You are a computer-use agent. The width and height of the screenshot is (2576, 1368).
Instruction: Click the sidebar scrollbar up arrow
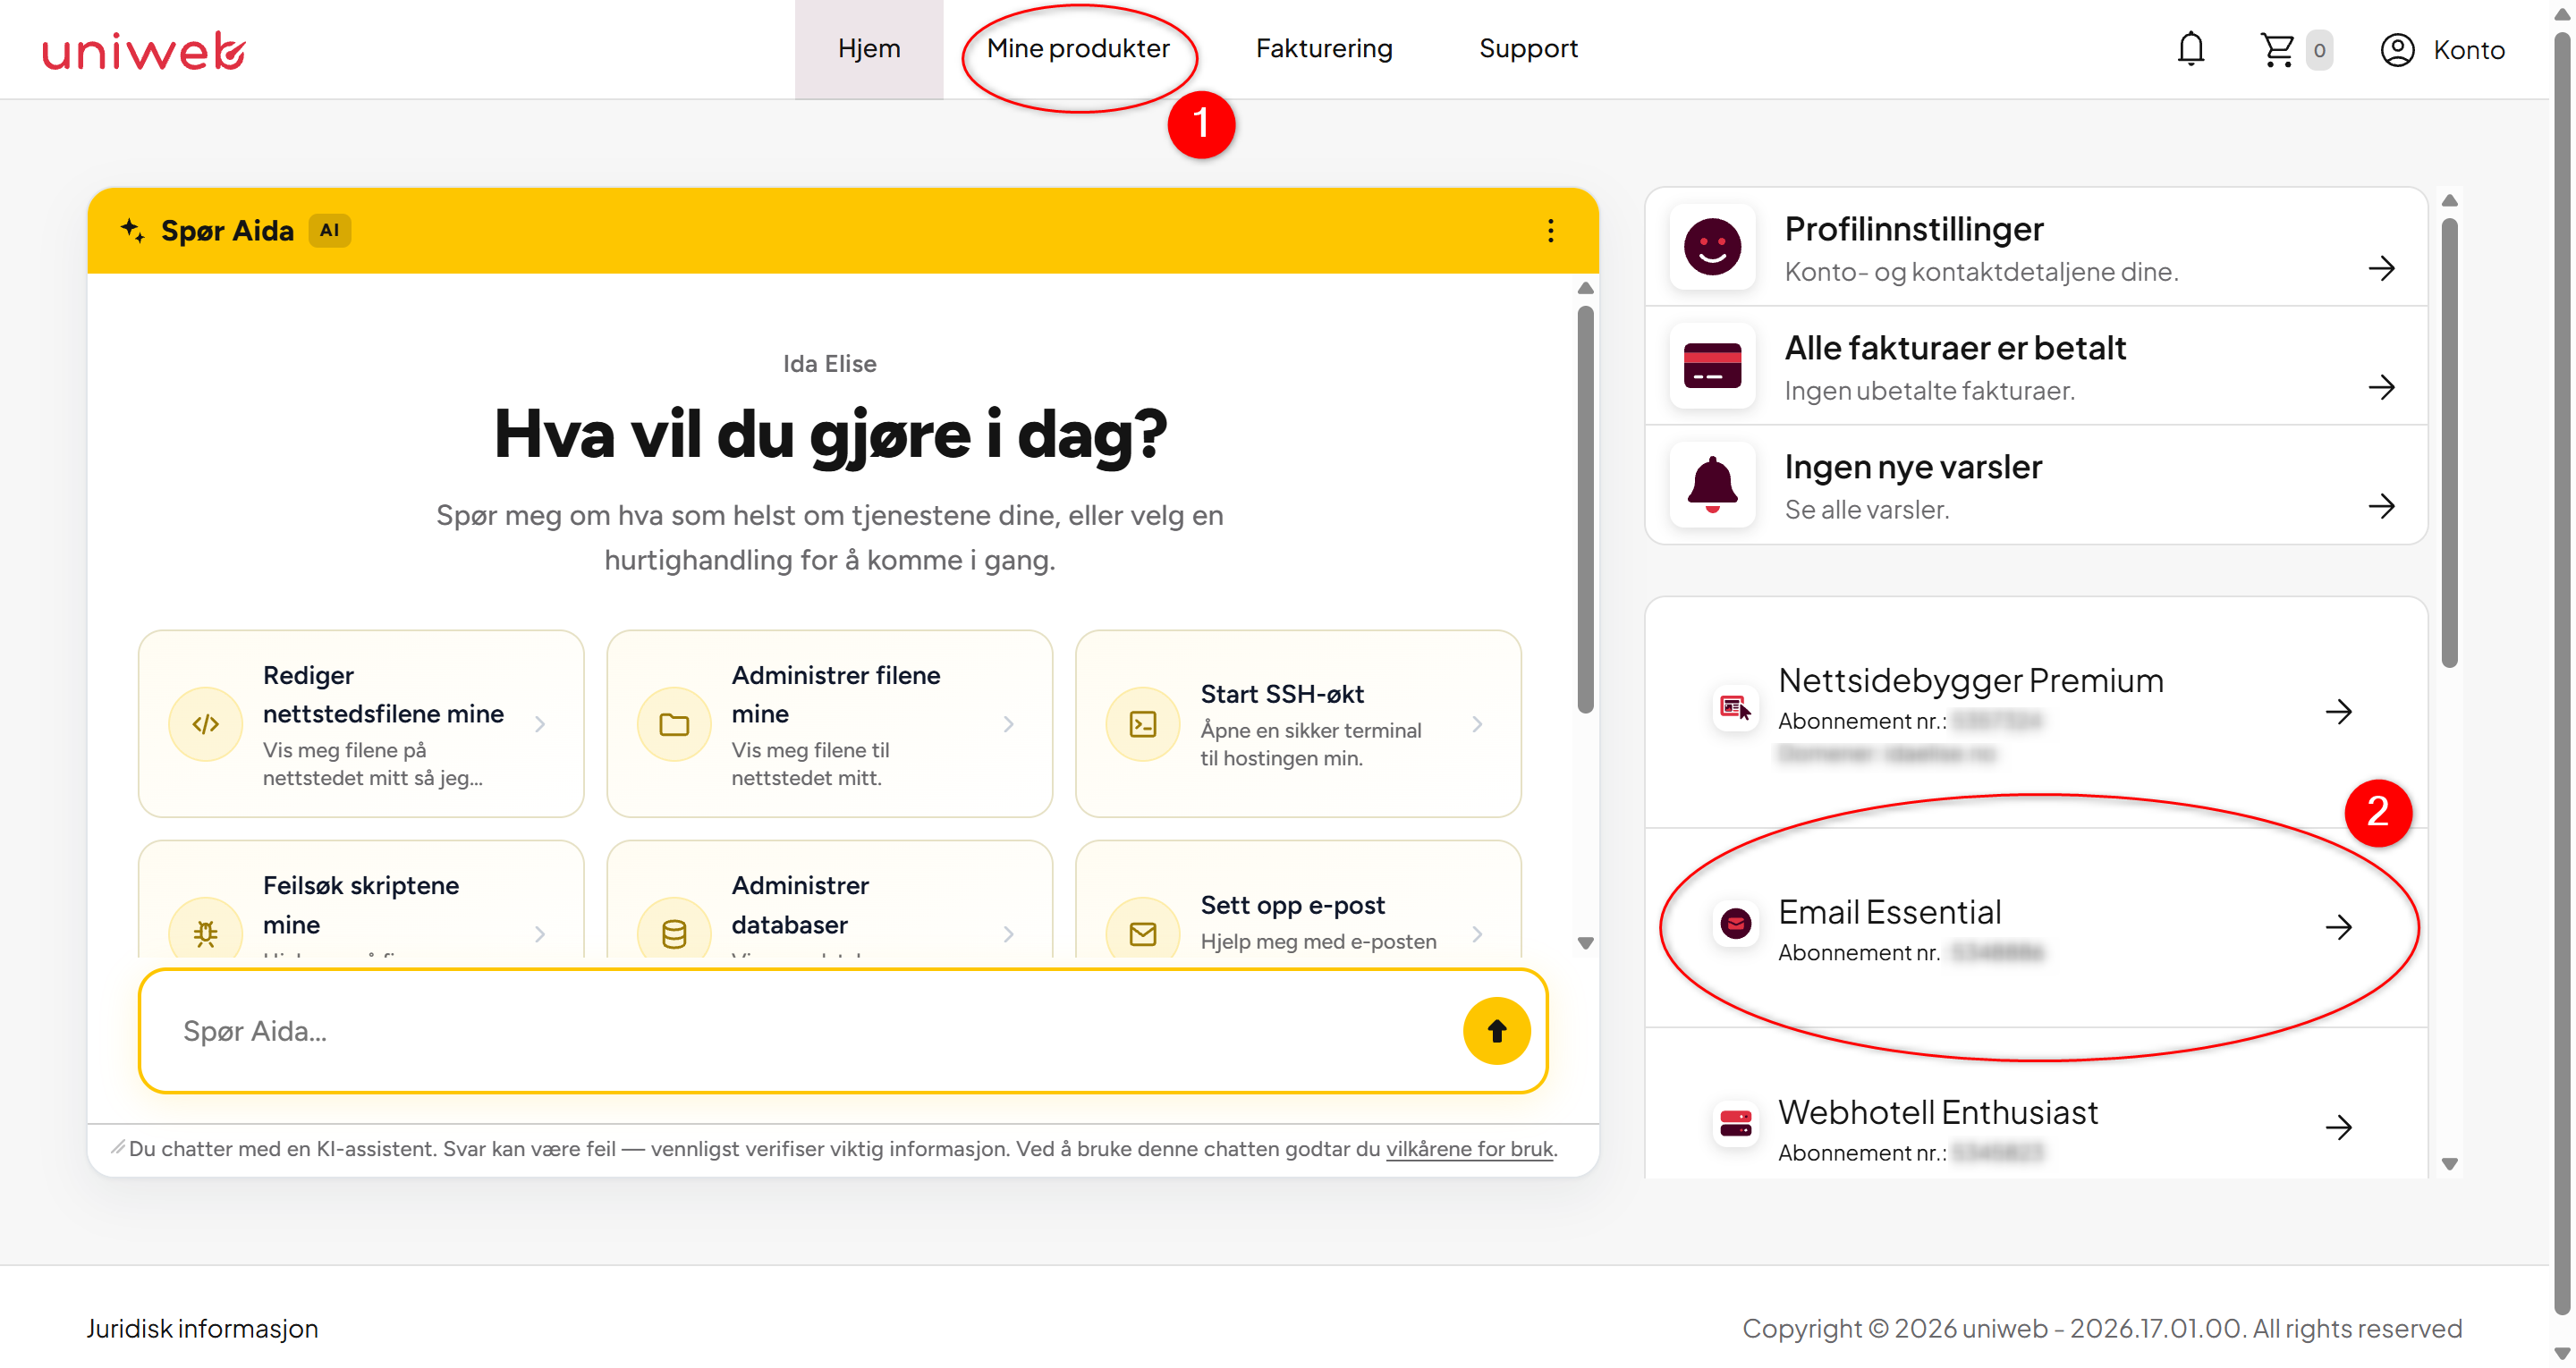[2449, 200]
